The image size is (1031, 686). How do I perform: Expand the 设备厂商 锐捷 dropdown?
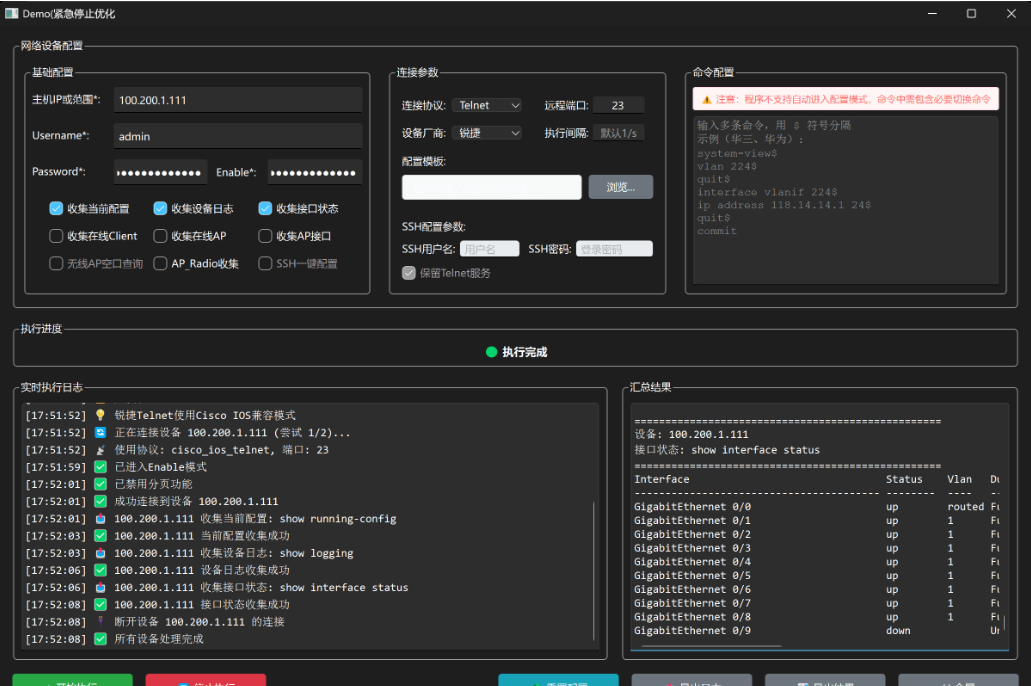[x=487, y=133]
